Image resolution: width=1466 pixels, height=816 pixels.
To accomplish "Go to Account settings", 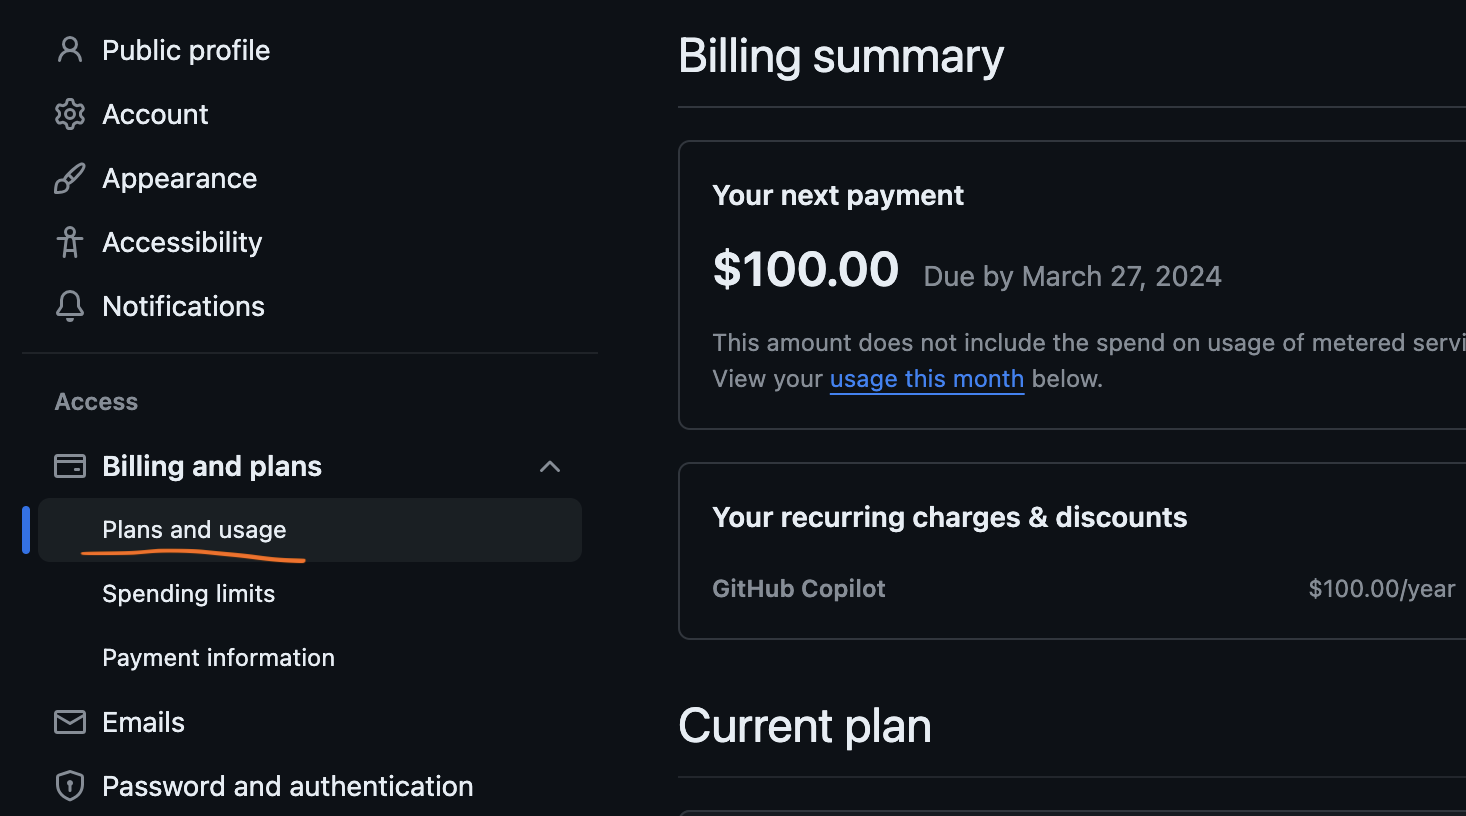I will tap(155, 114).
